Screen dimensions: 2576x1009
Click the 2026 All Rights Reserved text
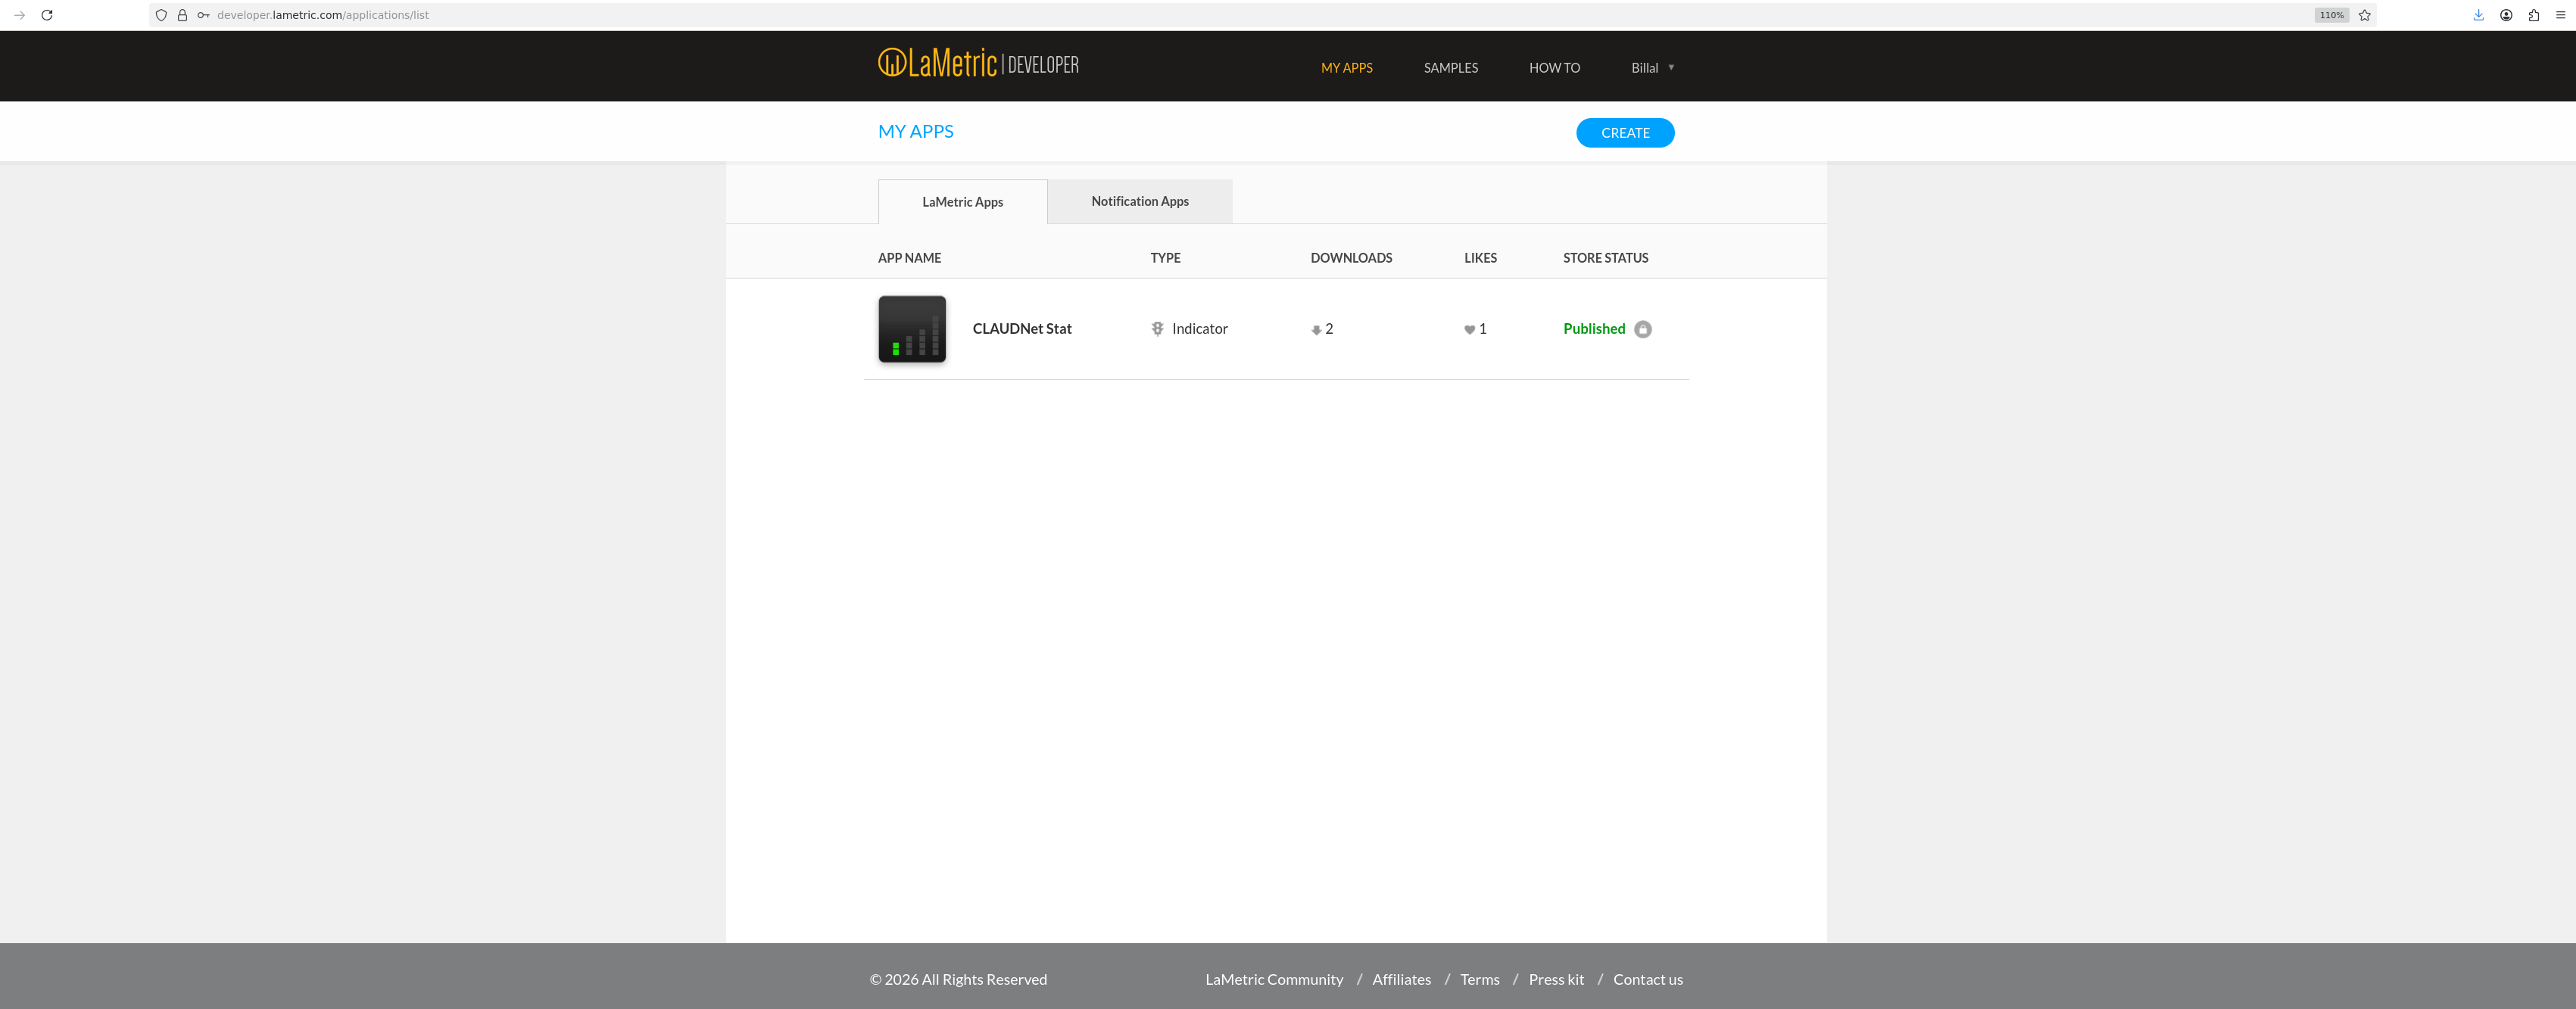[958, 980]
